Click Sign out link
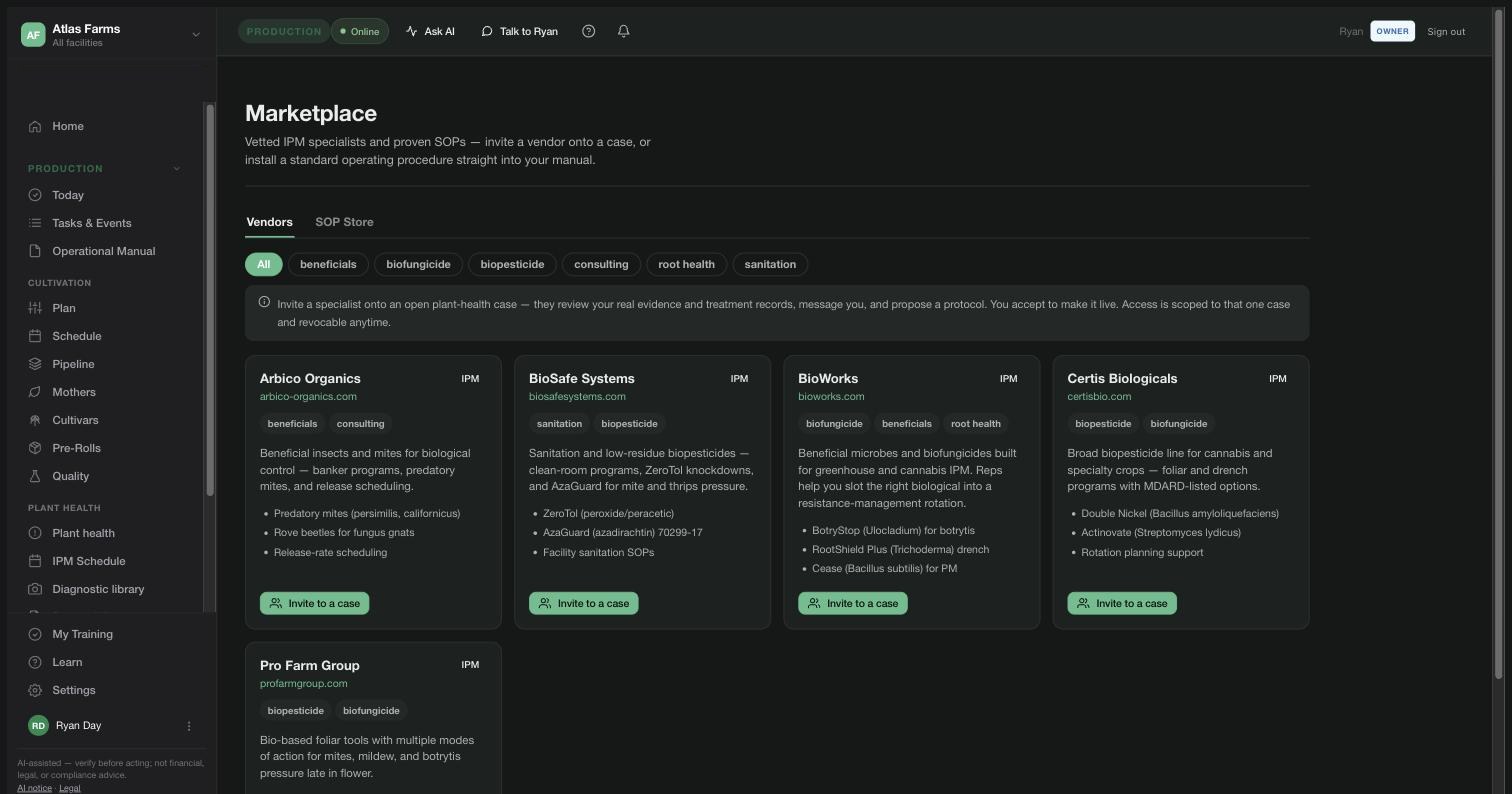Viewport: 1512px width, 794px height. pos(1446,31)
